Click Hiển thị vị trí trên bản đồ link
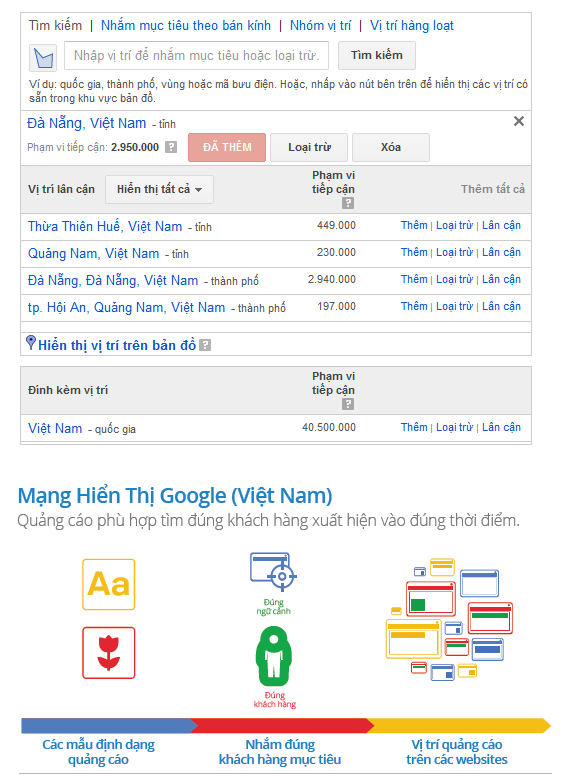 (x=117, y=345)
